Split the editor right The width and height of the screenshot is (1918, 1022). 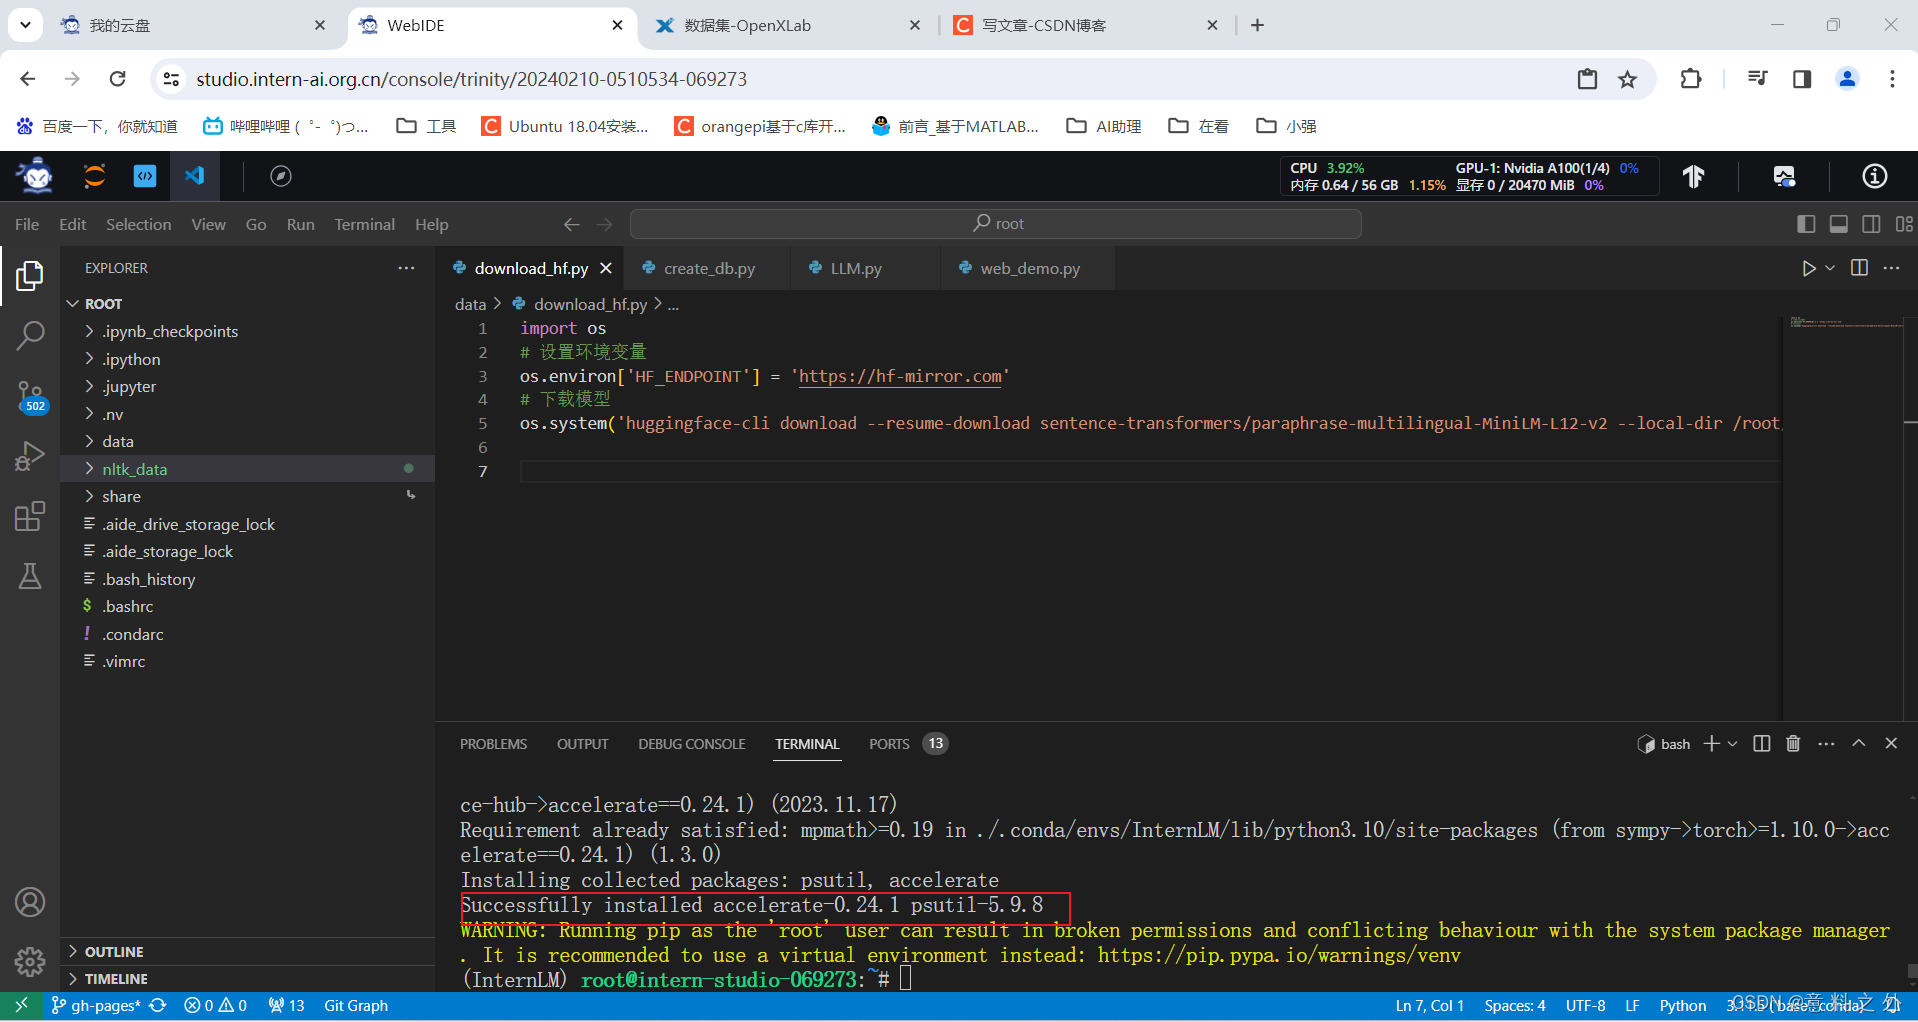pyautogui.click(x=1859, y=268)
